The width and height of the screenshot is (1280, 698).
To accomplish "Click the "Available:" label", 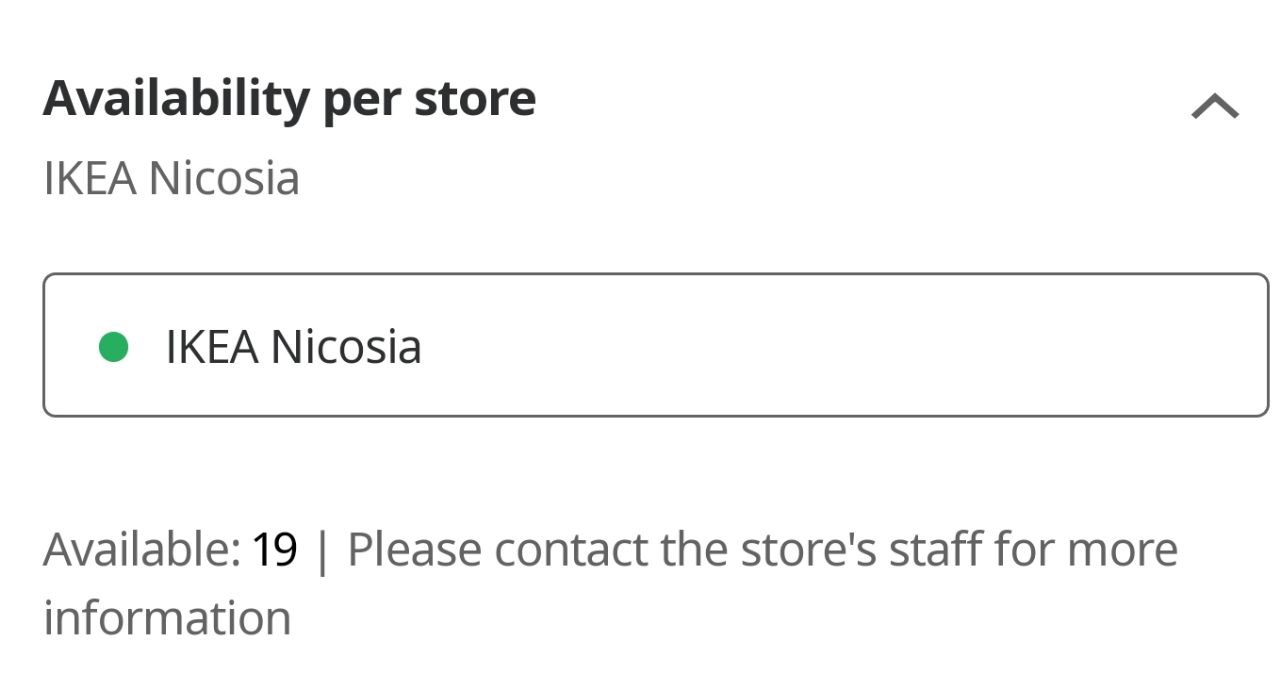I will [x=141, y=549].
